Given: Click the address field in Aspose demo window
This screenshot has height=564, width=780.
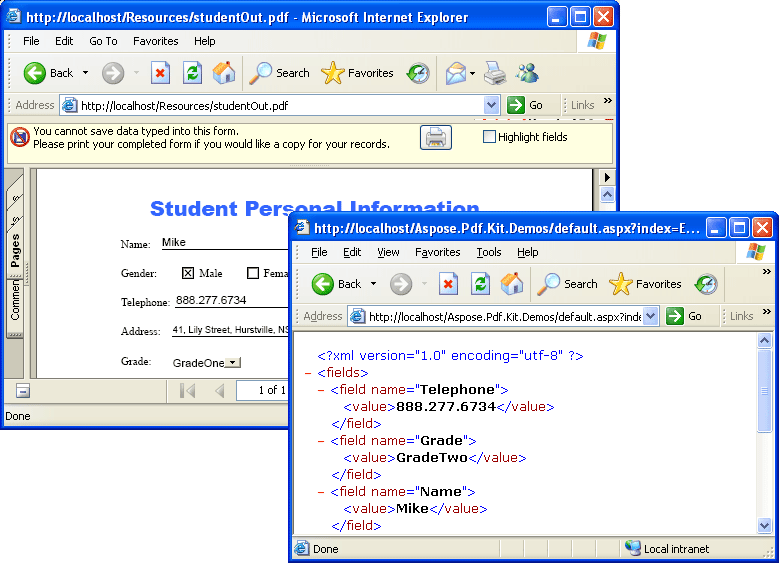Looking at the screenshot, I should tap(503, 316).
